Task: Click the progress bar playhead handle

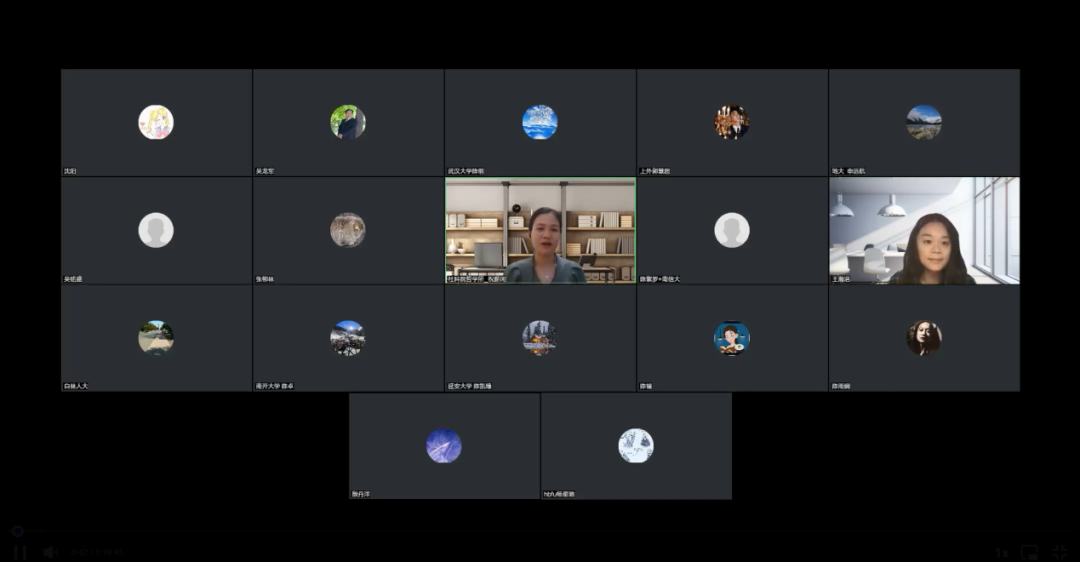Action: (x=17, y=531)
